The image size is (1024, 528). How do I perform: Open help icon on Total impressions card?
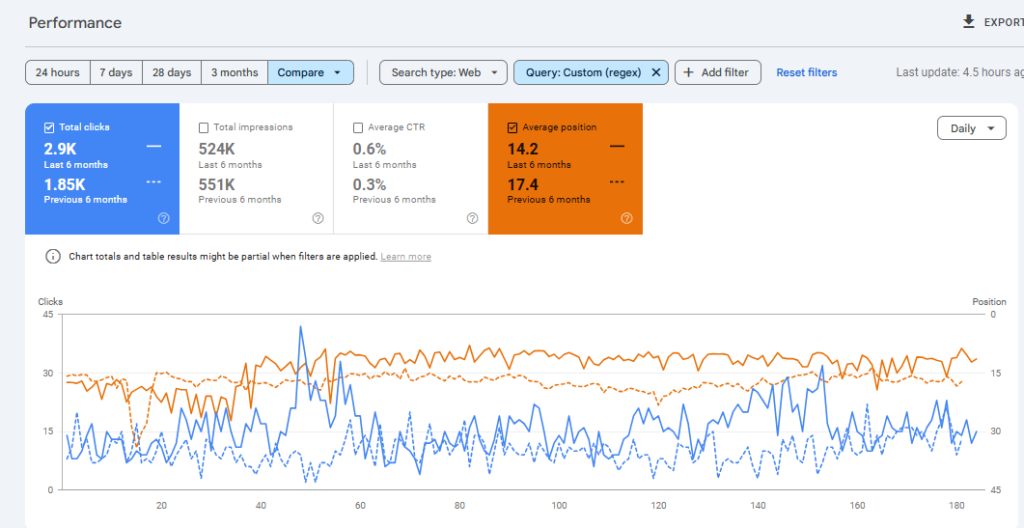[x=318, y=218]
